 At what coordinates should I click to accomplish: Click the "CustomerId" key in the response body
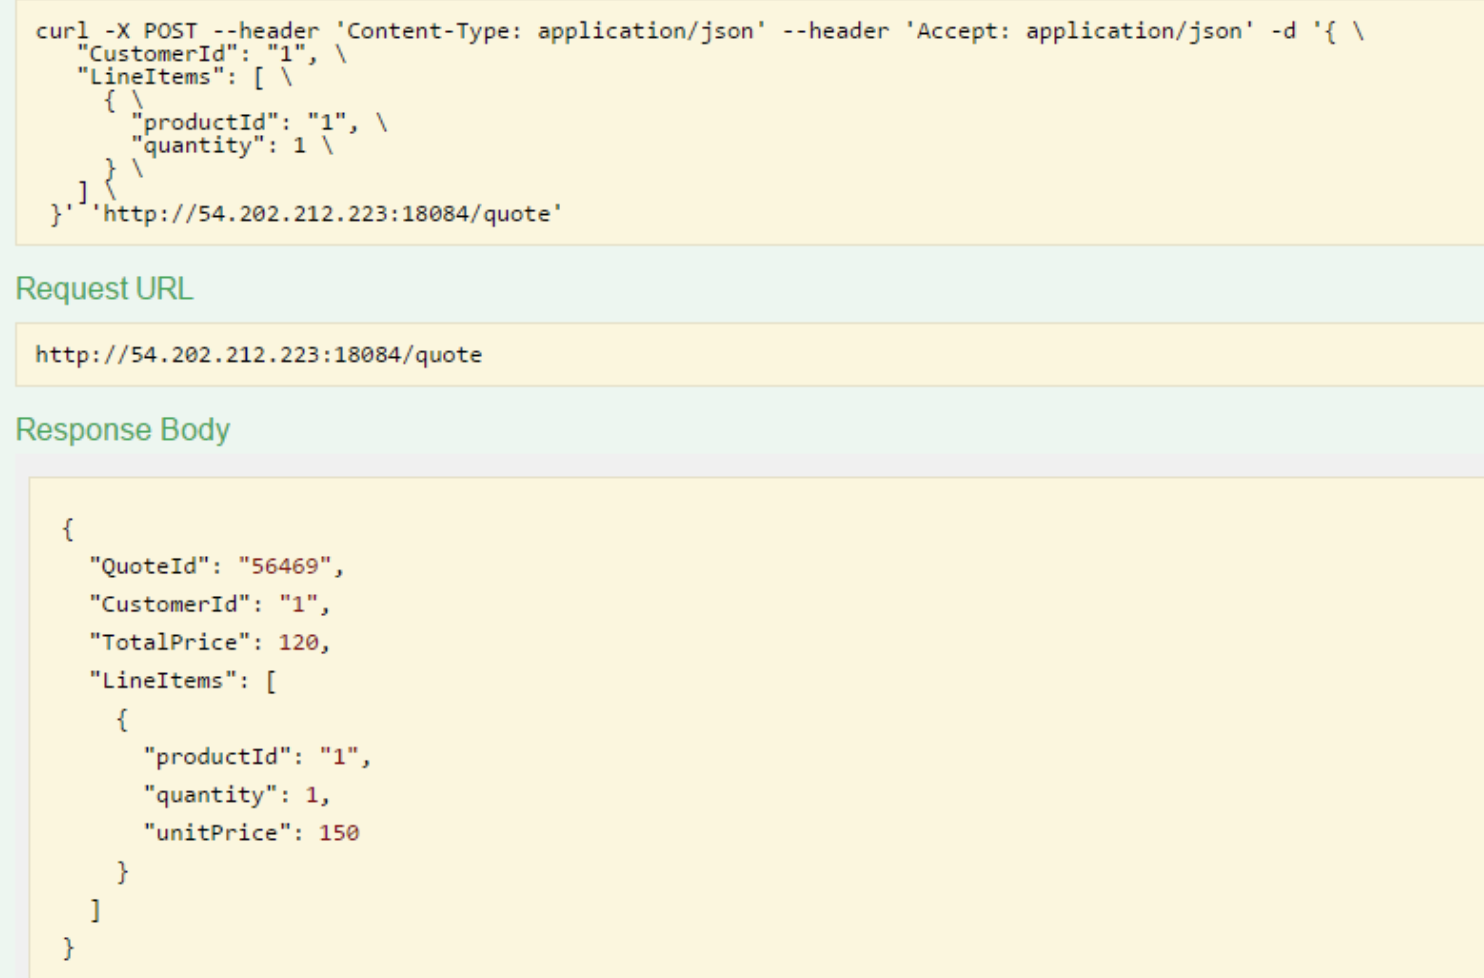170,604
